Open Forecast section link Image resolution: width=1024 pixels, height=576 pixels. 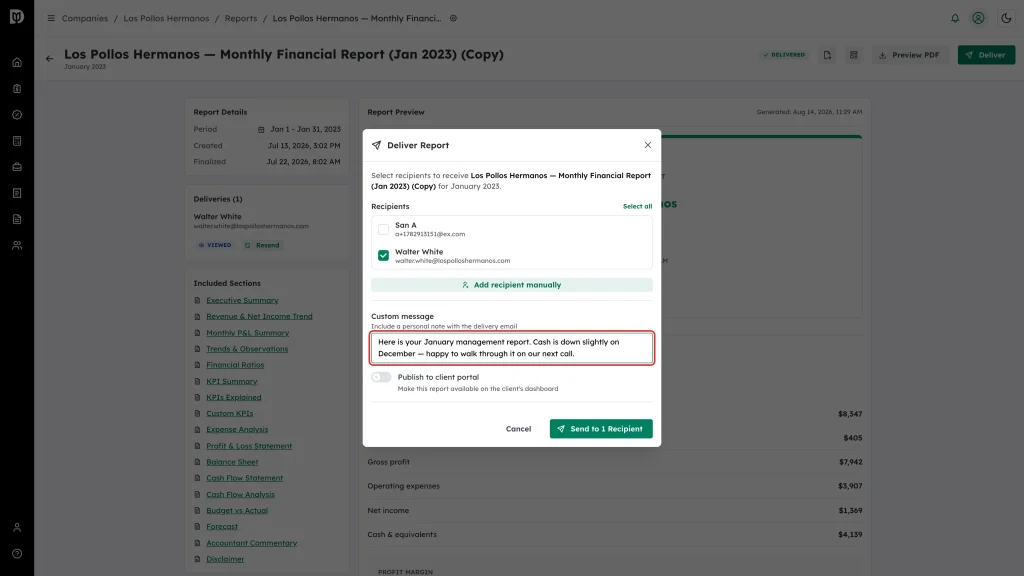coord(222,526)
